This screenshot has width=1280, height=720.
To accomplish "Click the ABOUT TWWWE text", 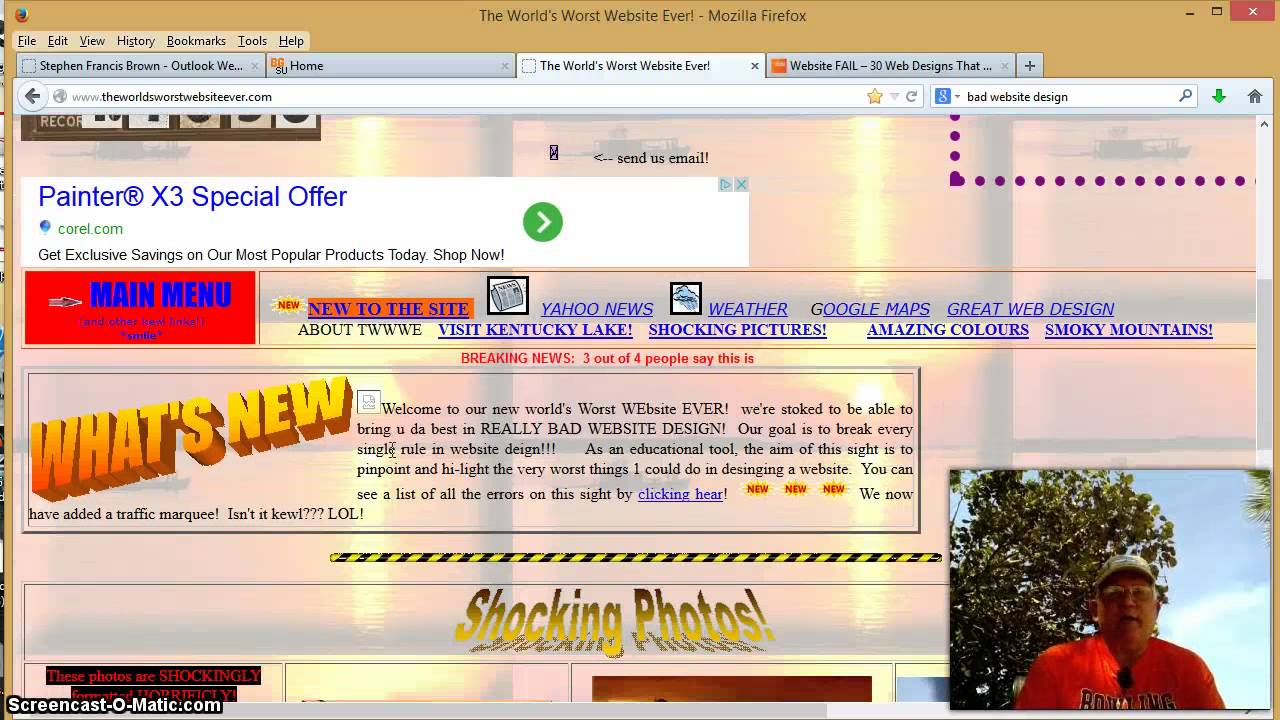I will click(x=360, y=330).
